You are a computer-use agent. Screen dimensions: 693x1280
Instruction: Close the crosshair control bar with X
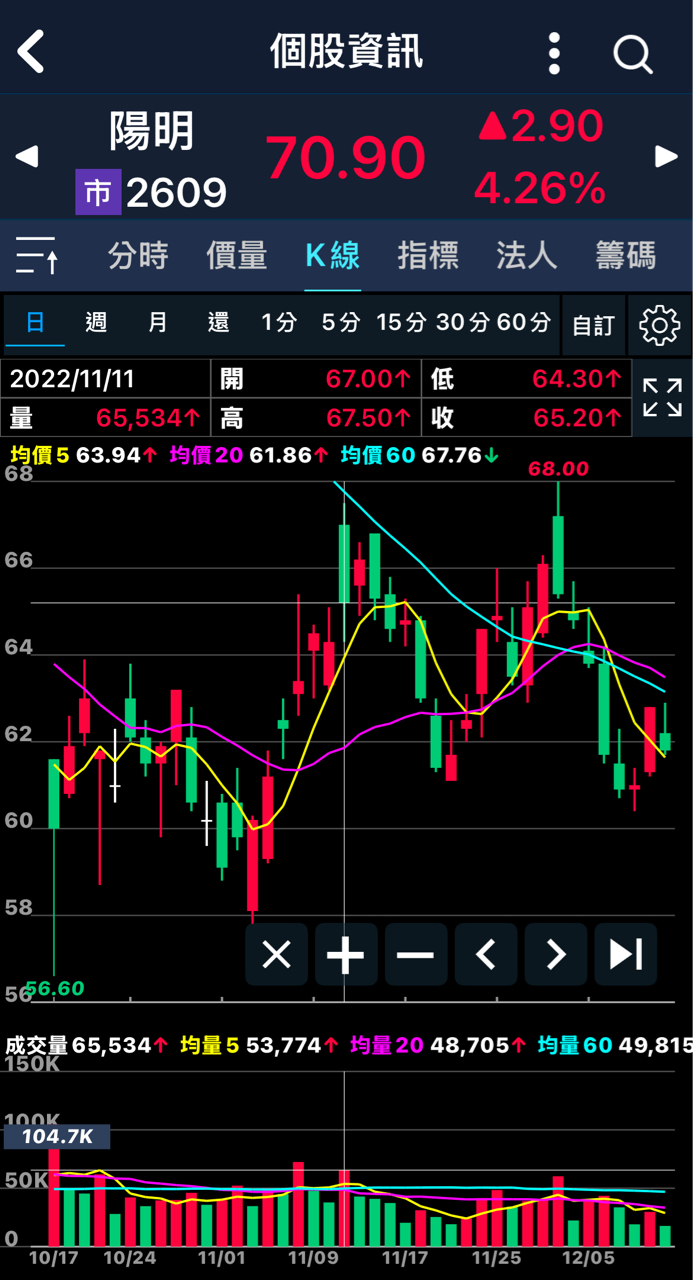276,955
